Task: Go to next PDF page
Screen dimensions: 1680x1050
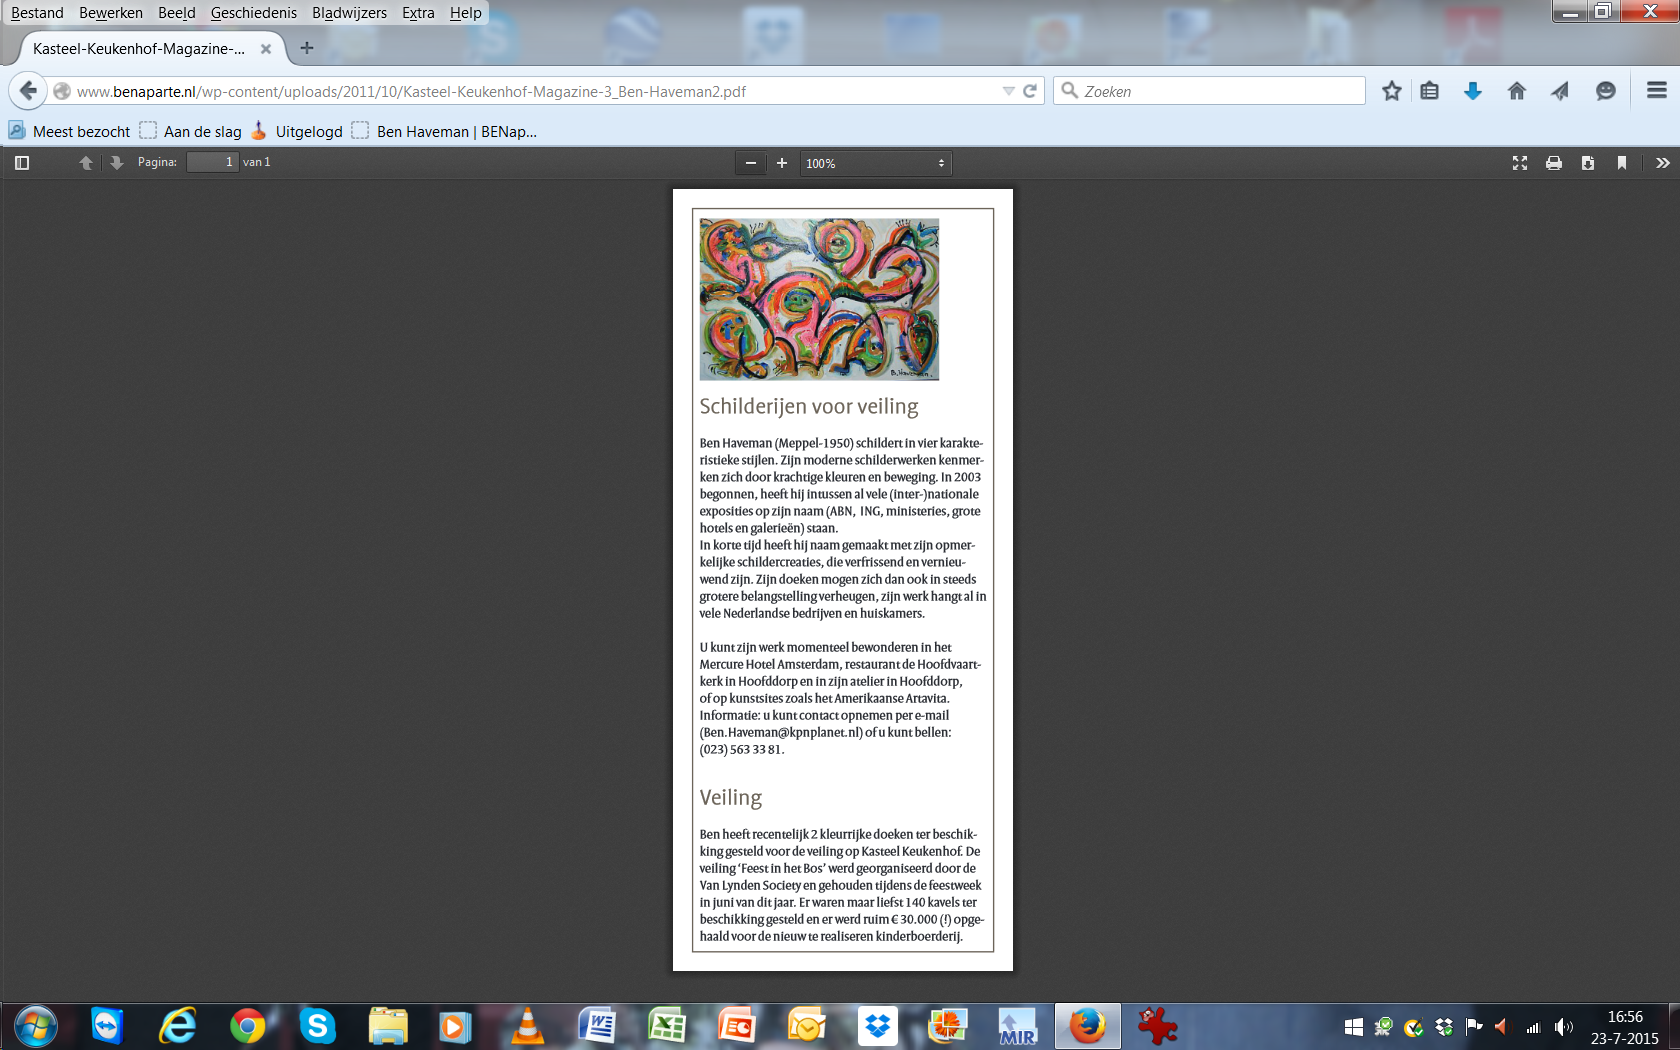Action: [x=116, y=163]
